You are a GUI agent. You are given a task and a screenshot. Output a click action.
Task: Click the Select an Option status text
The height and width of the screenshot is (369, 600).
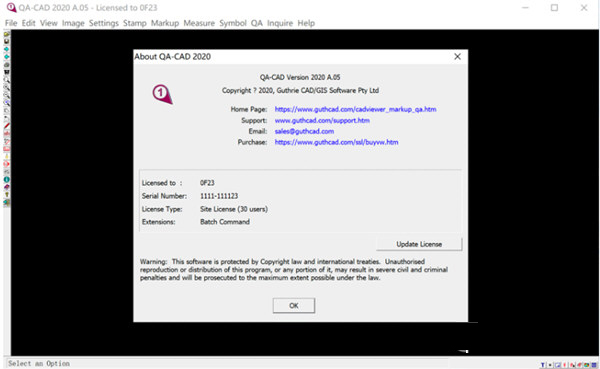click(39, 364)
